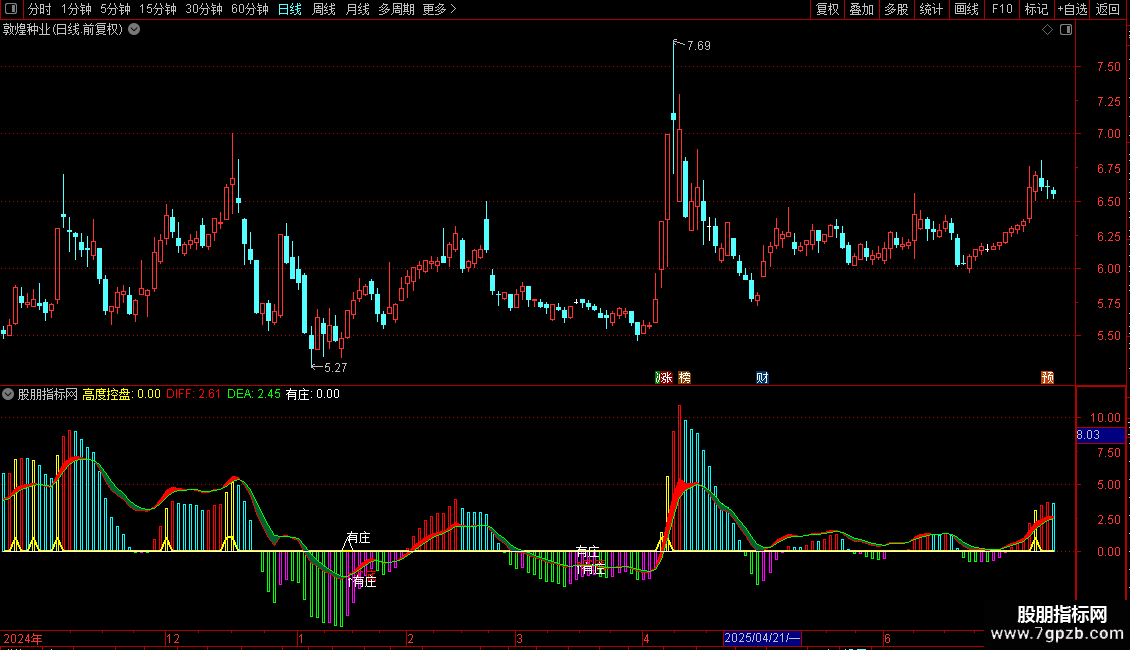
Task: Select the 60分钟 period
Action: [249, 9]
